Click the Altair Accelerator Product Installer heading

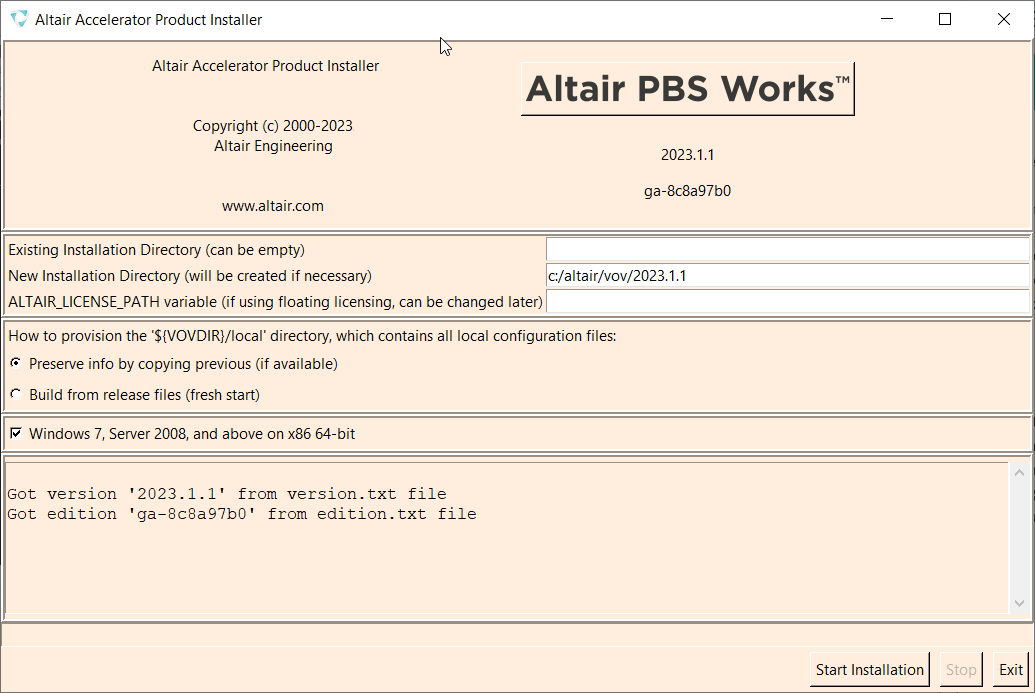click(x=265, y=66)
